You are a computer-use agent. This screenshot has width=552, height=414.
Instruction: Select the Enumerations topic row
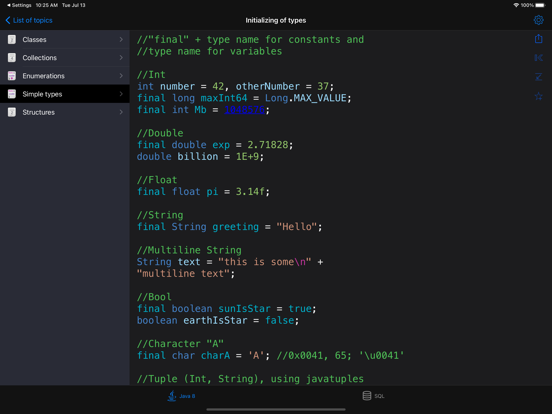click(x=65, y=76)
